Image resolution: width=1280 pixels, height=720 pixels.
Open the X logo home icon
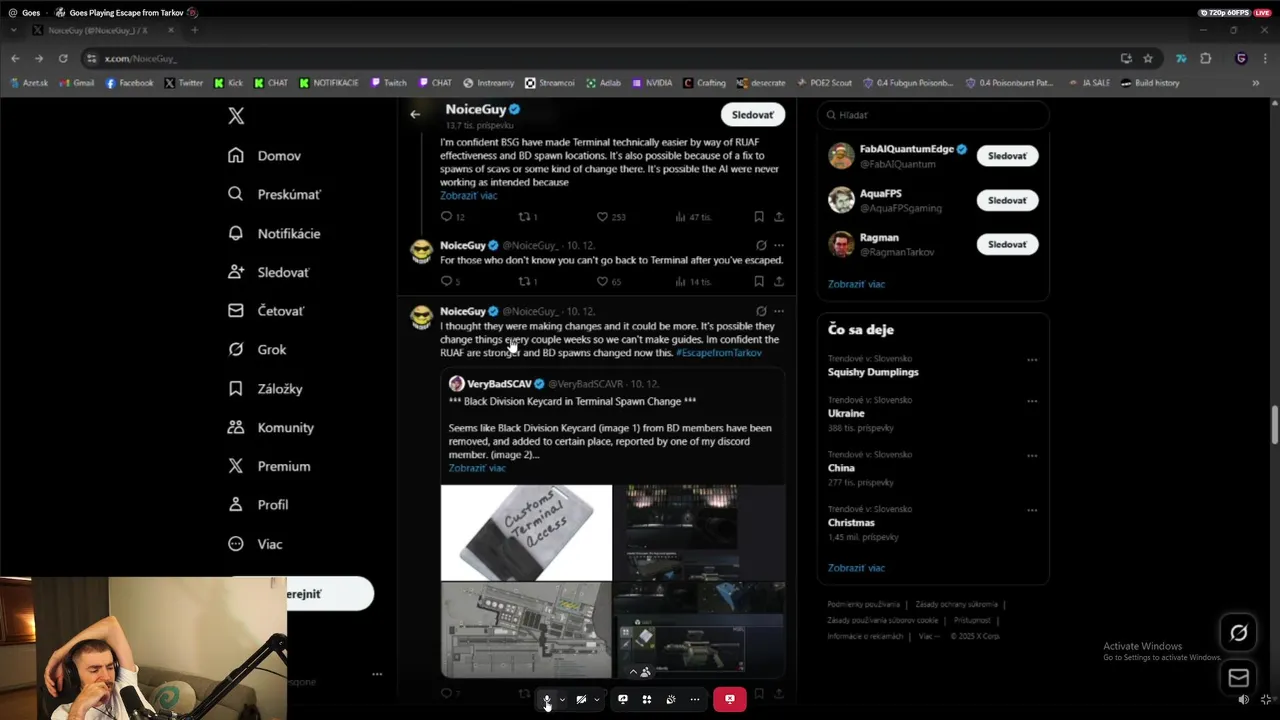pos(236,116)
